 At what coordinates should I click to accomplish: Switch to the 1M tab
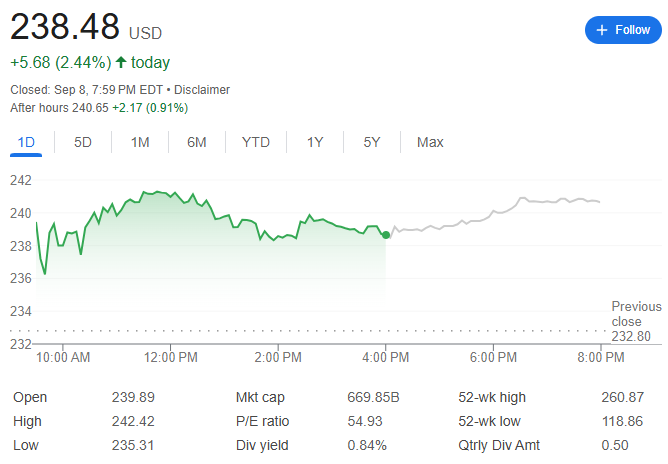pos(140,142)
